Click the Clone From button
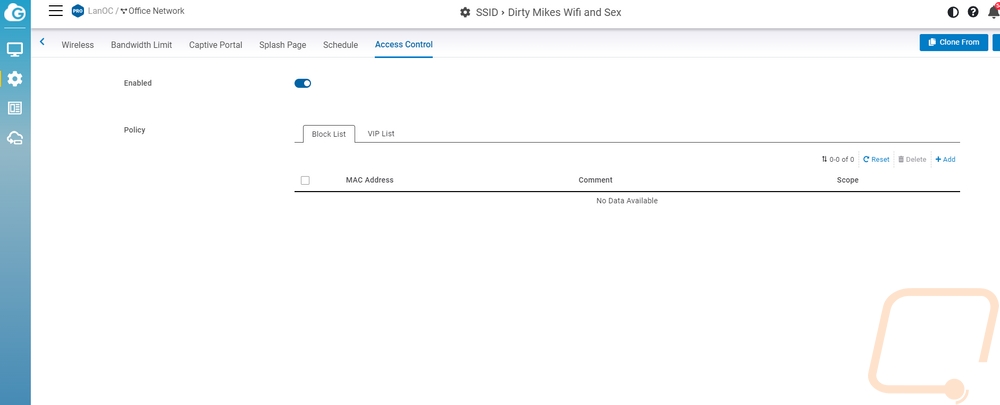1000x405 pixels. (953, 42)
